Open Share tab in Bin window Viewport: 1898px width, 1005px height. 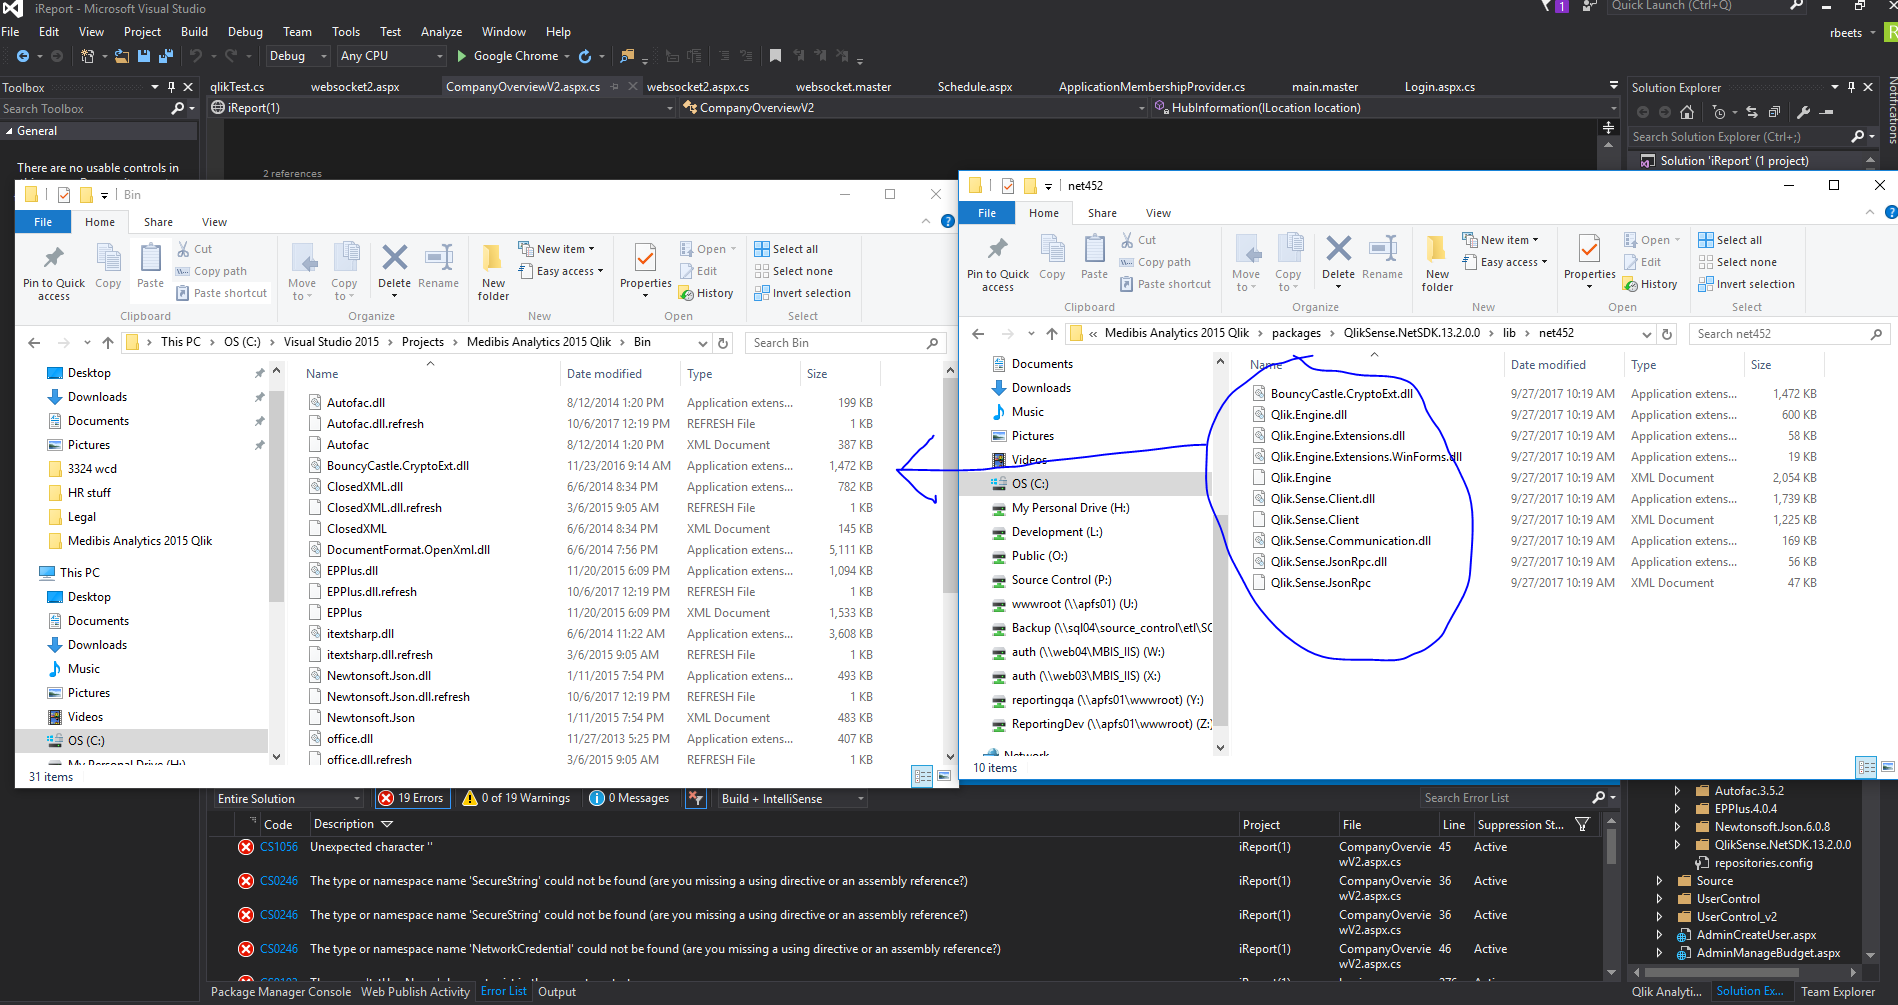pos(158,222)
